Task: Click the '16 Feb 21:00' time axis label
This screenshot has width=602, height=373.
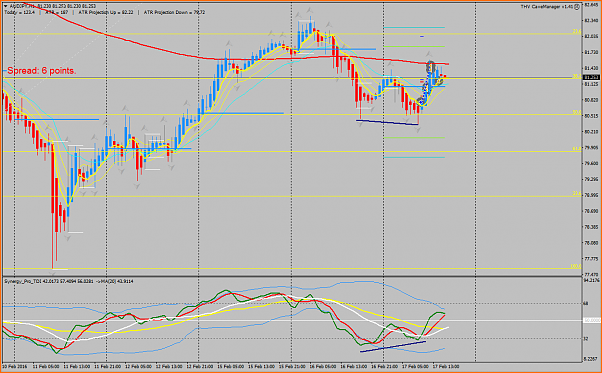Action: [x=384, y=366]
